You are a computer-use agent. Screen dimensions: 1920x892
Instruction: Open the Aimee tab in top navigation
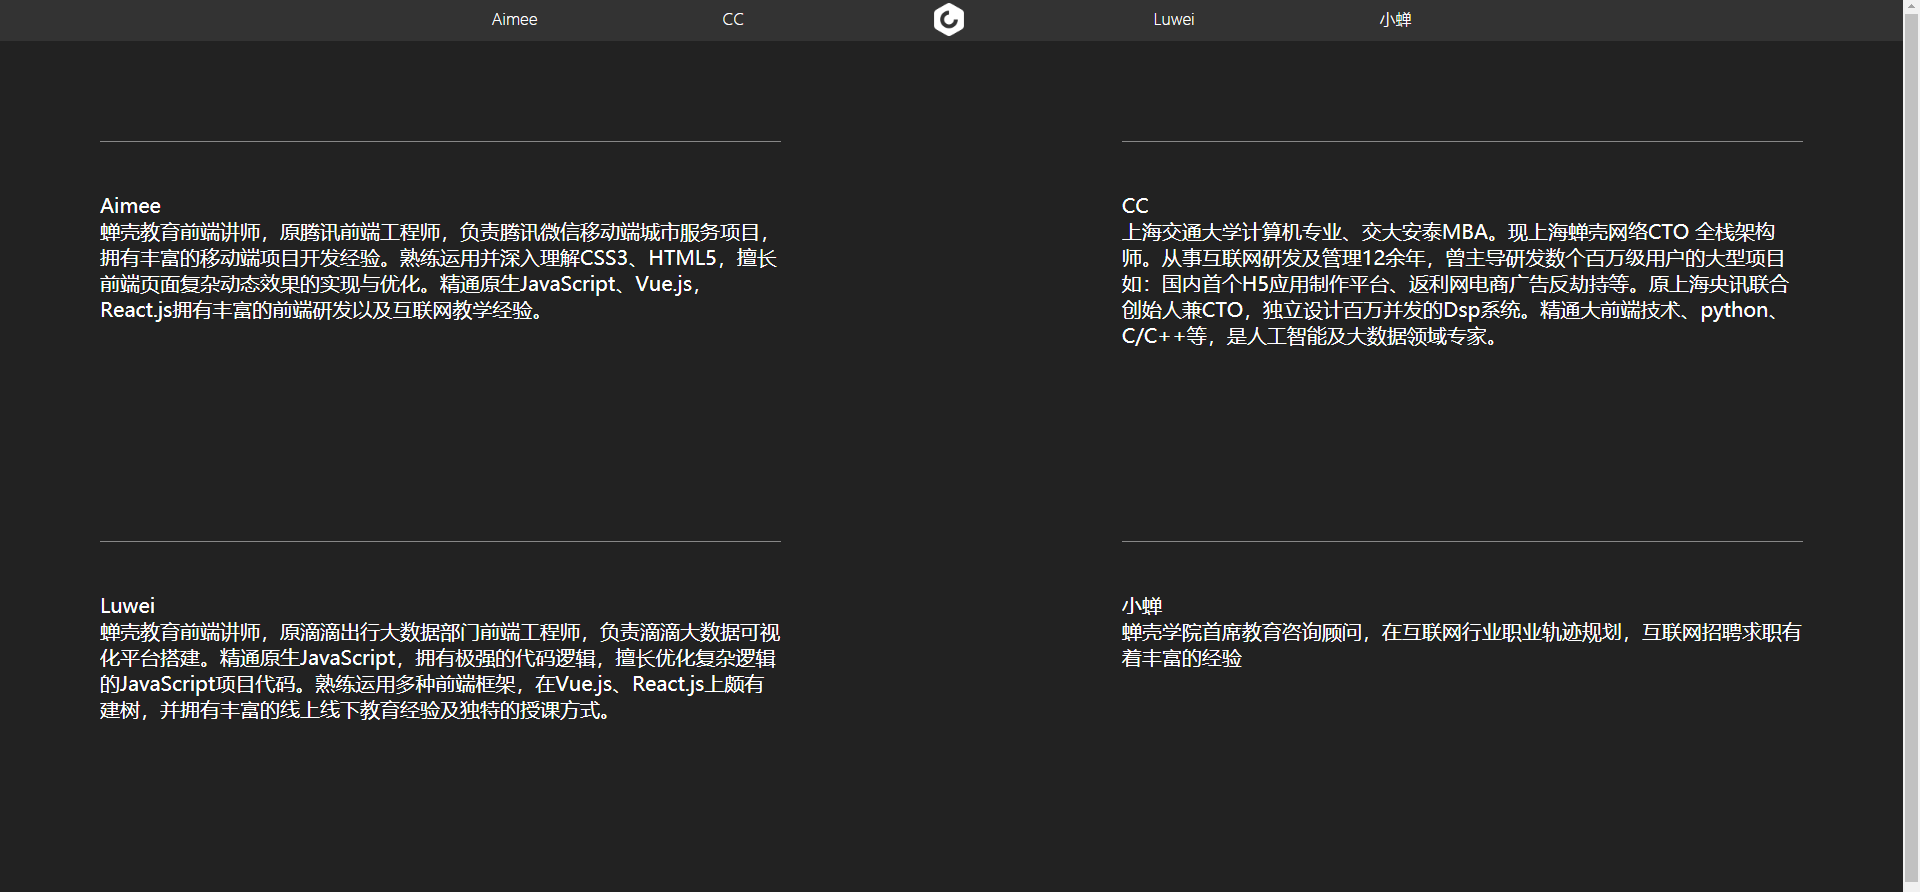(514, 19)
